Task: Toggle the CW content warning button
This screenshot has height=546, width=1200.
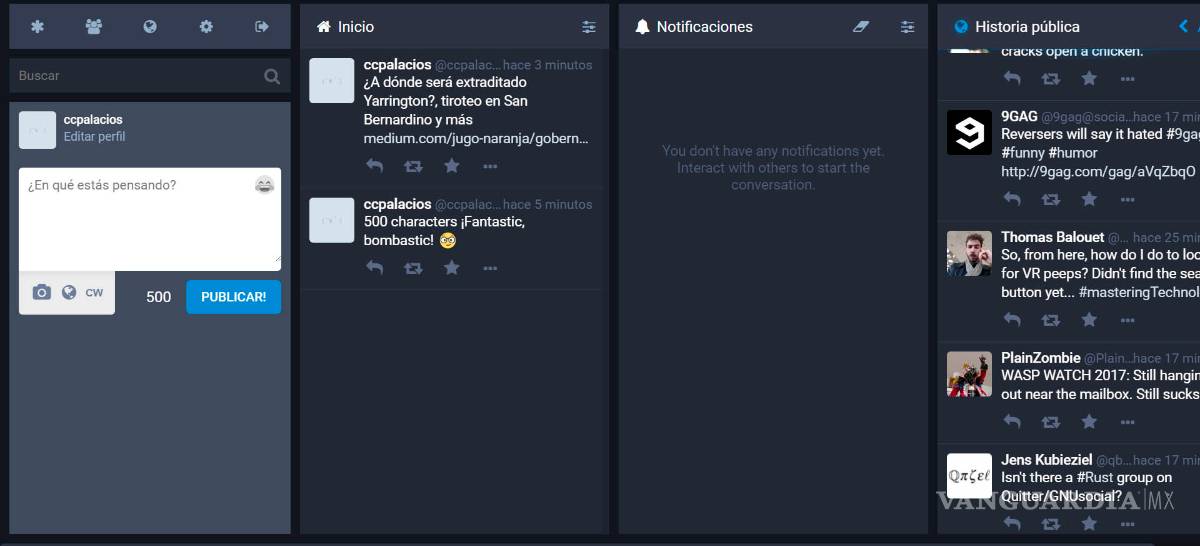Action: tap(94, 293)
